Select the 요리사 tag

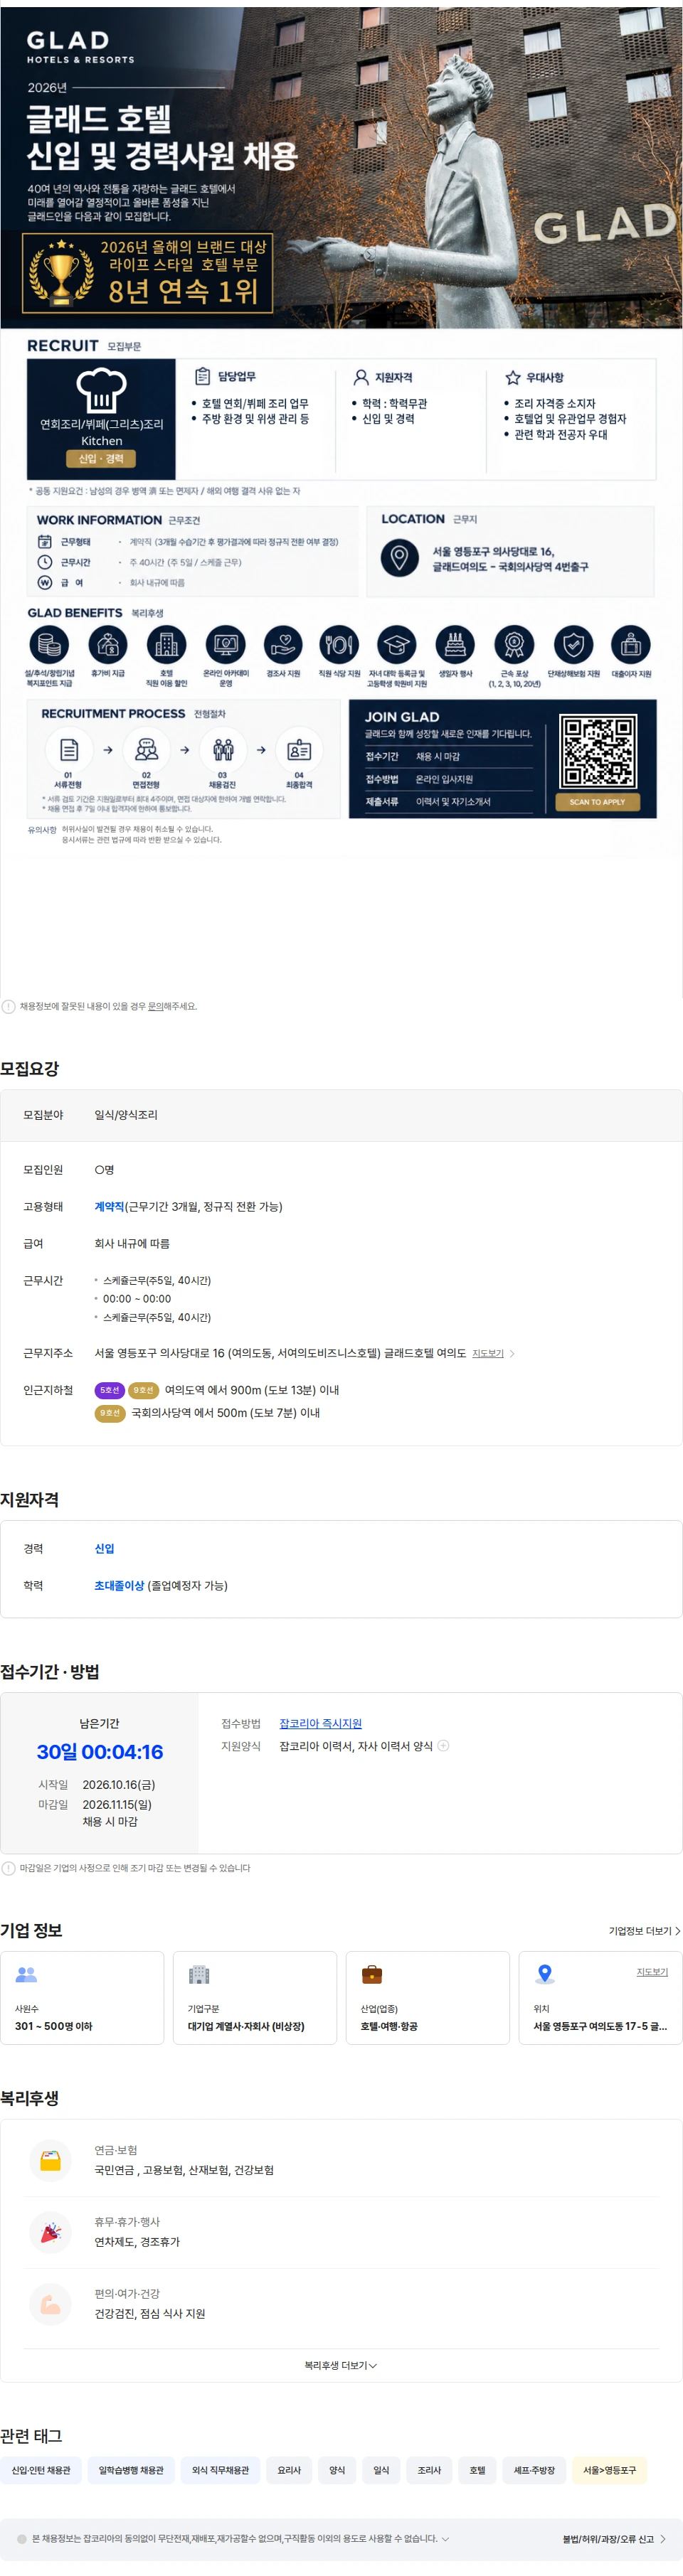(289, 2470)
